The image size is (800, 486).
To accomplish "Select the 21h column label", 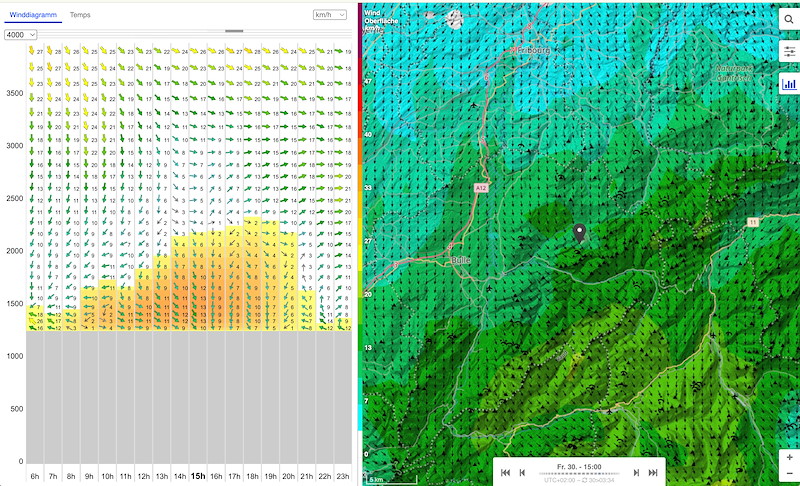I will (307, 476).
